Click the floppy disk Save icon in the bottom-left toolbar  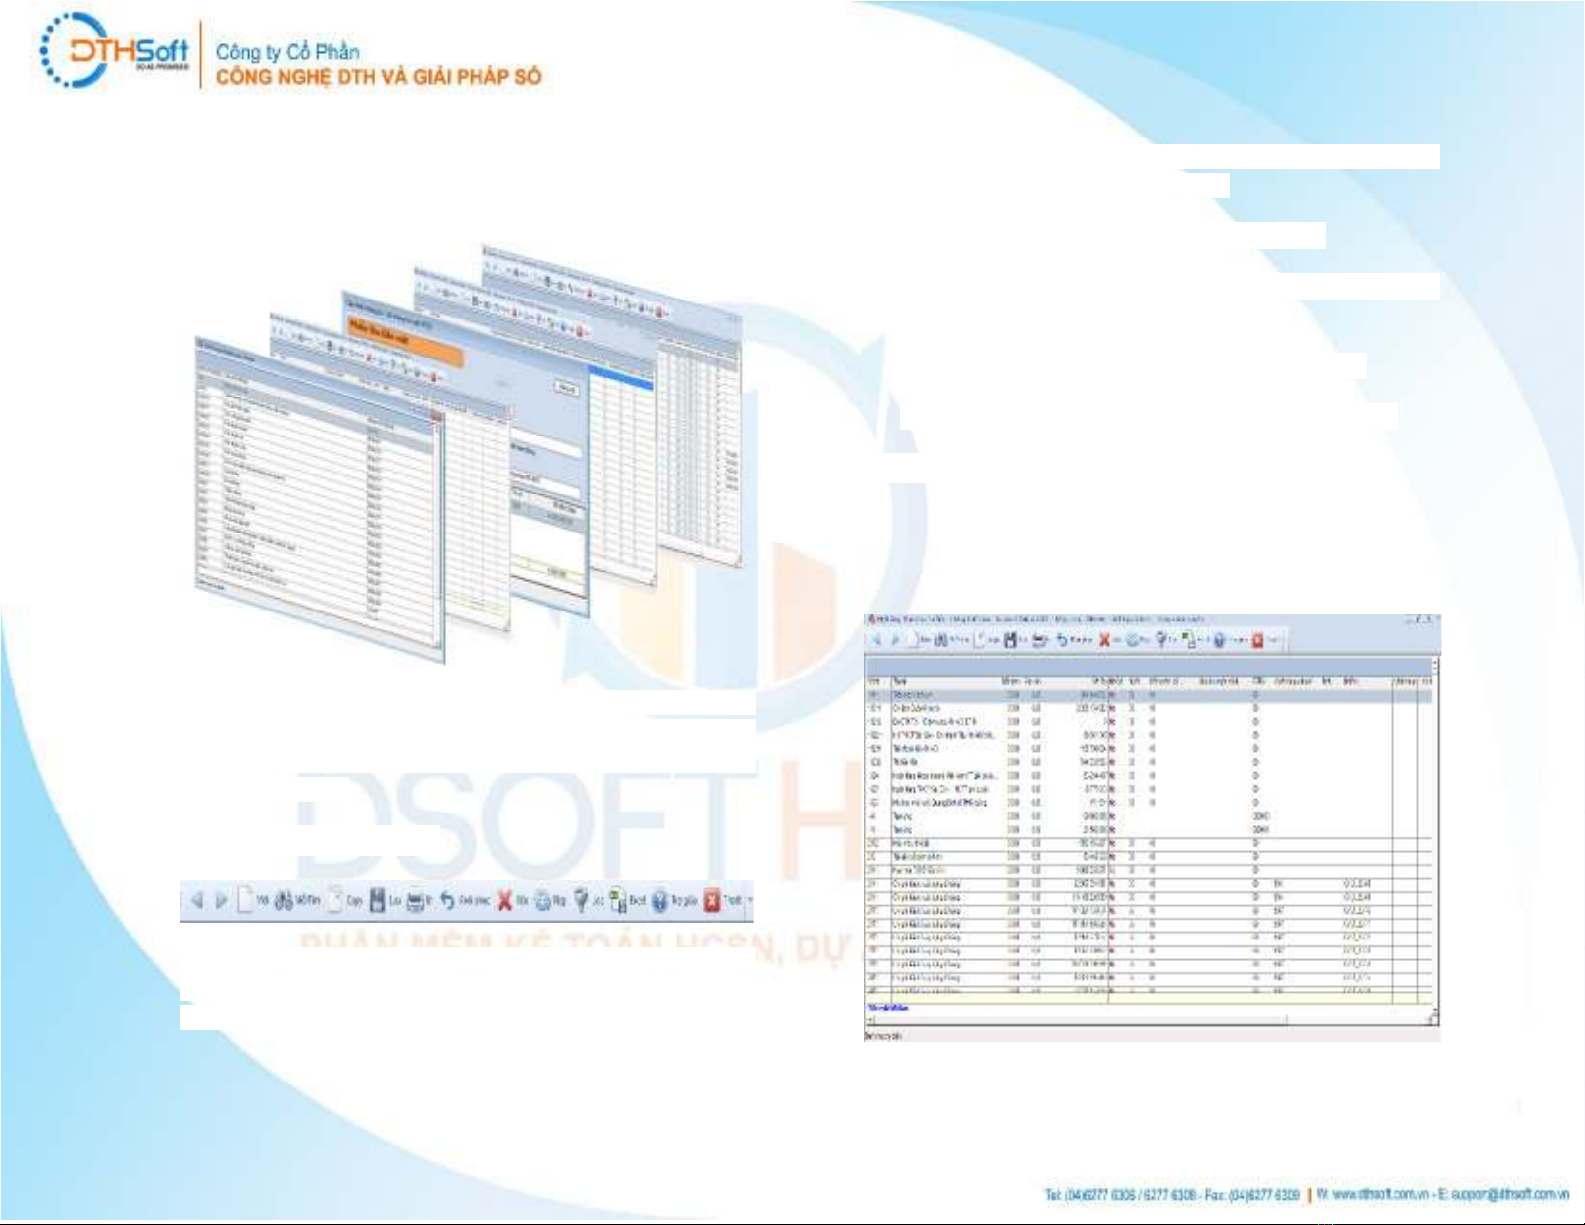point(377,901)
